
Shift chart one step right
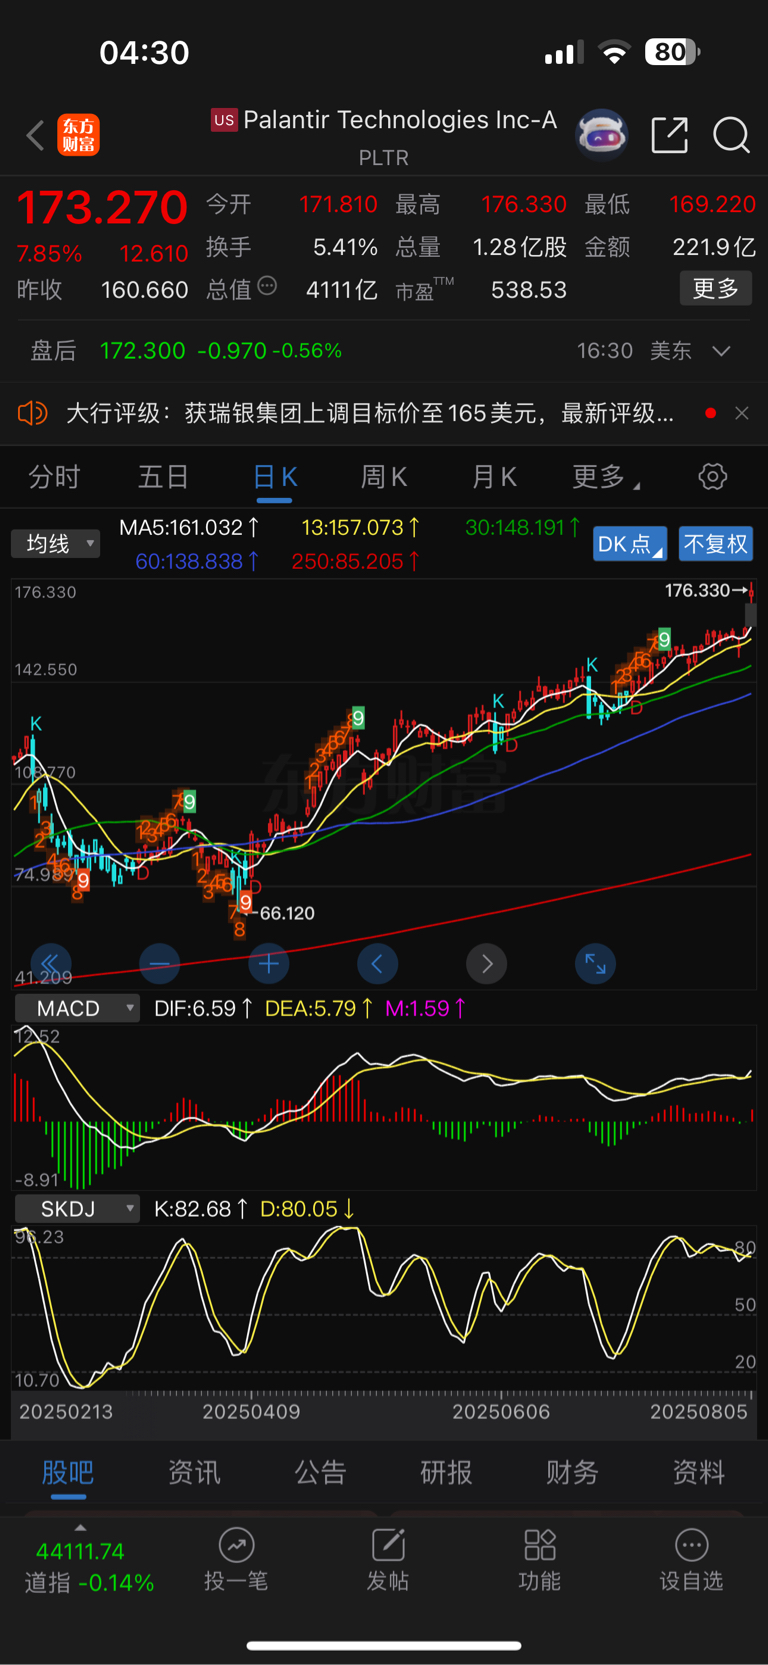pyautogui.click(x=487, y=964)
